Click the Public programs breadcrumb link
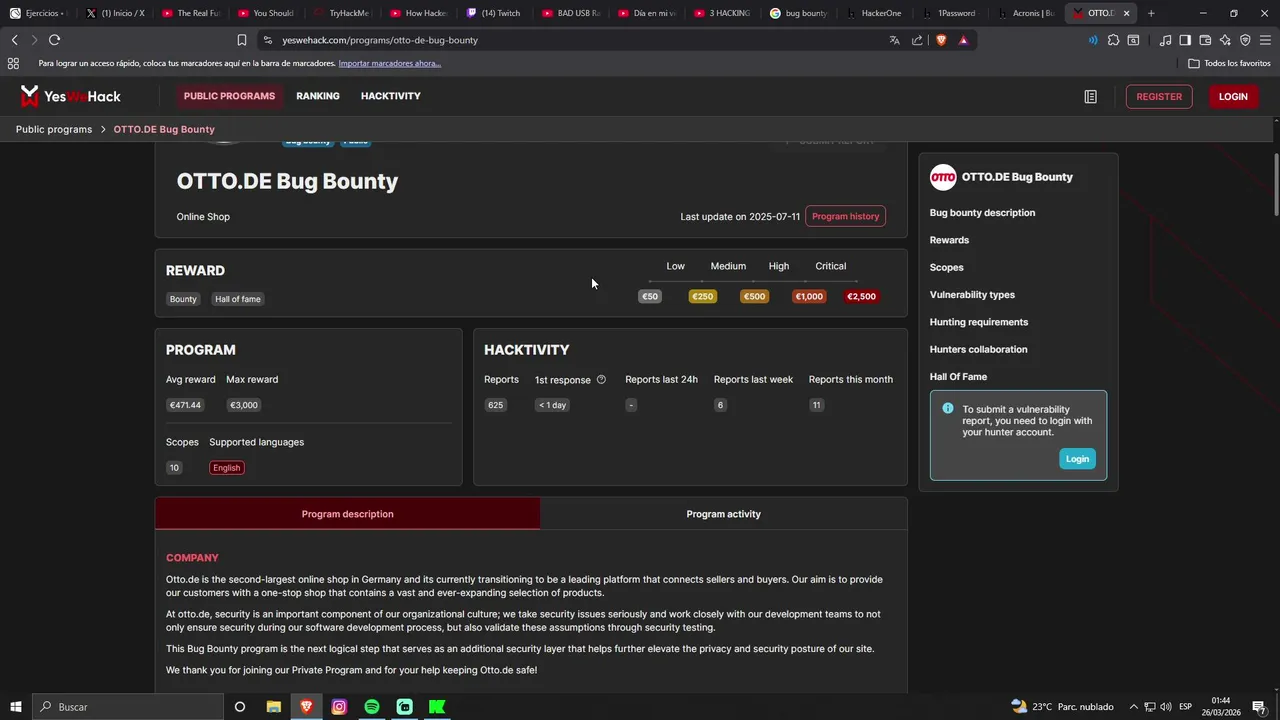 tap(54, 129)
